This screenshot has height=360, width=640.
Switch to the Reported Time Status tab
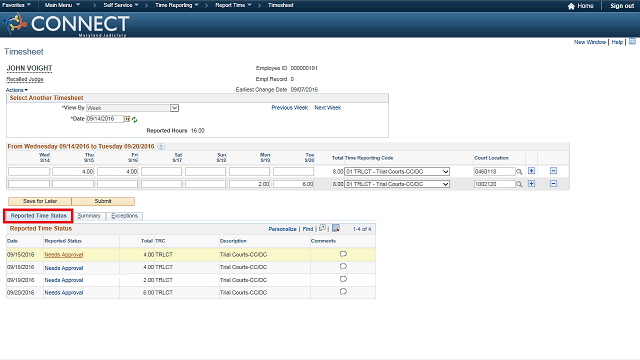38,216
